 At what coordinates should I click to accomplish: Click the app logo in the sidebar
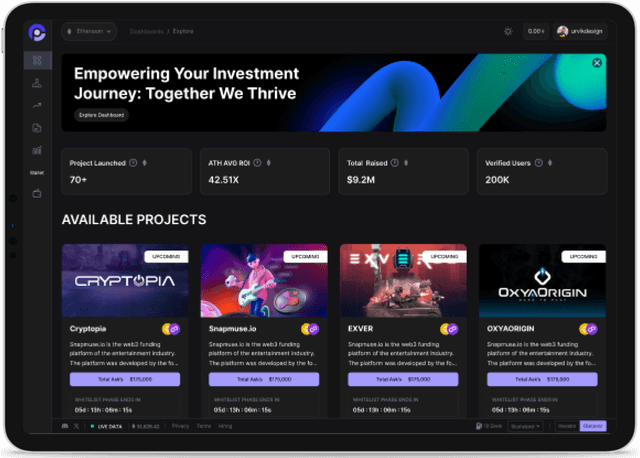[37, 32]
